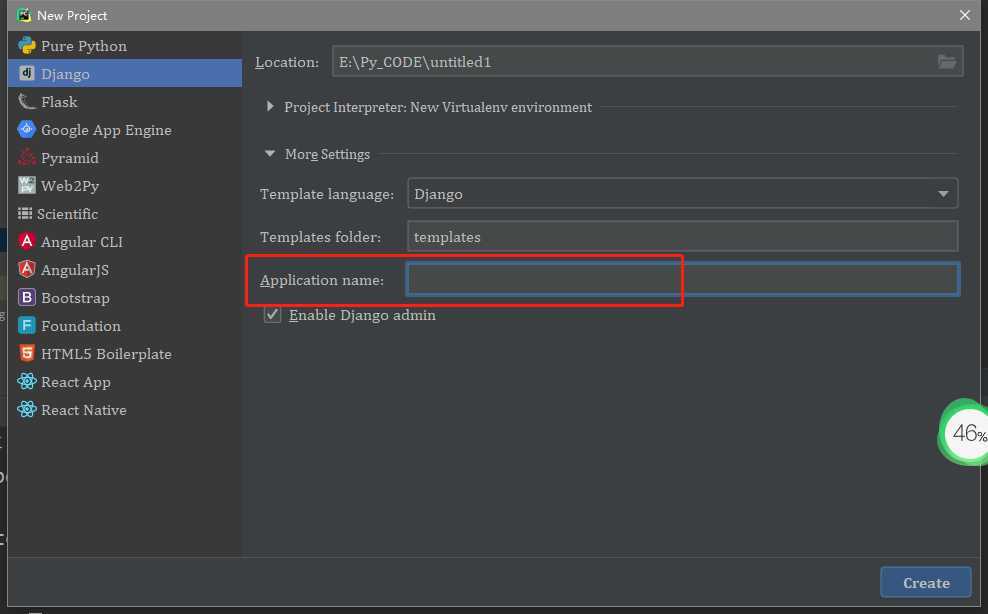The image size is (988, 614).
Task: Click the HTML5 Boilerplate icon
Action: point(26,353)
